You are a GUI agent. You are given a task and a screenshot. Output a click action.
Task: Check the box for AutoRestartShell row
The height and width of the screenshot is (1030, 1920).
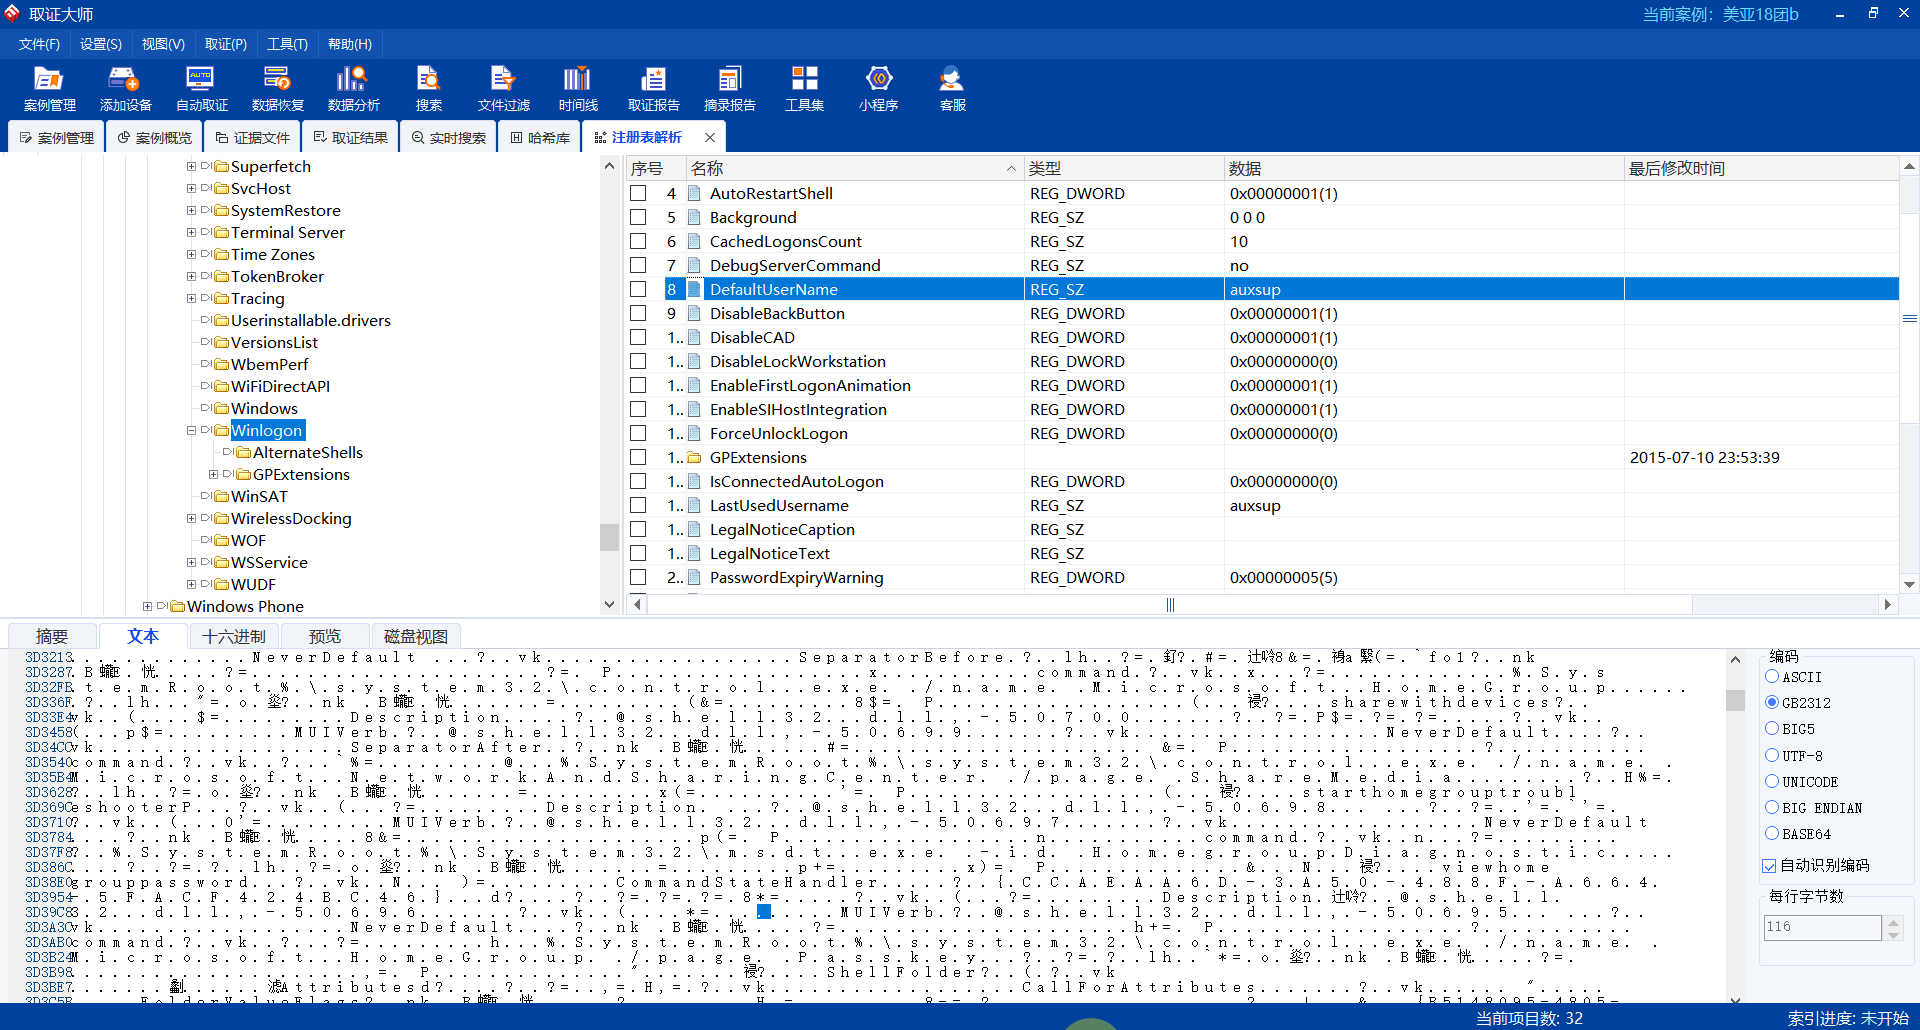click(638, 194)
